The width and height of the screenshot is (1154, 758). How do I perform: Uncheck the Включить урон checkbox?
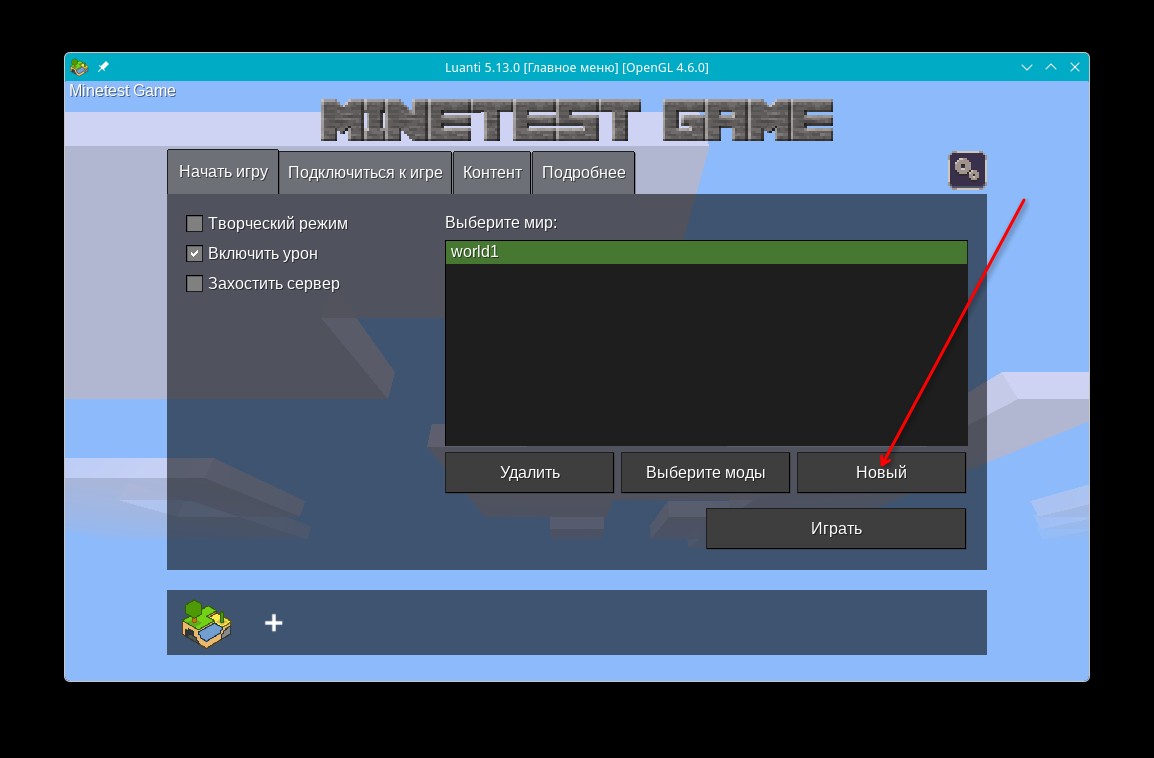(x=194, y=253)
